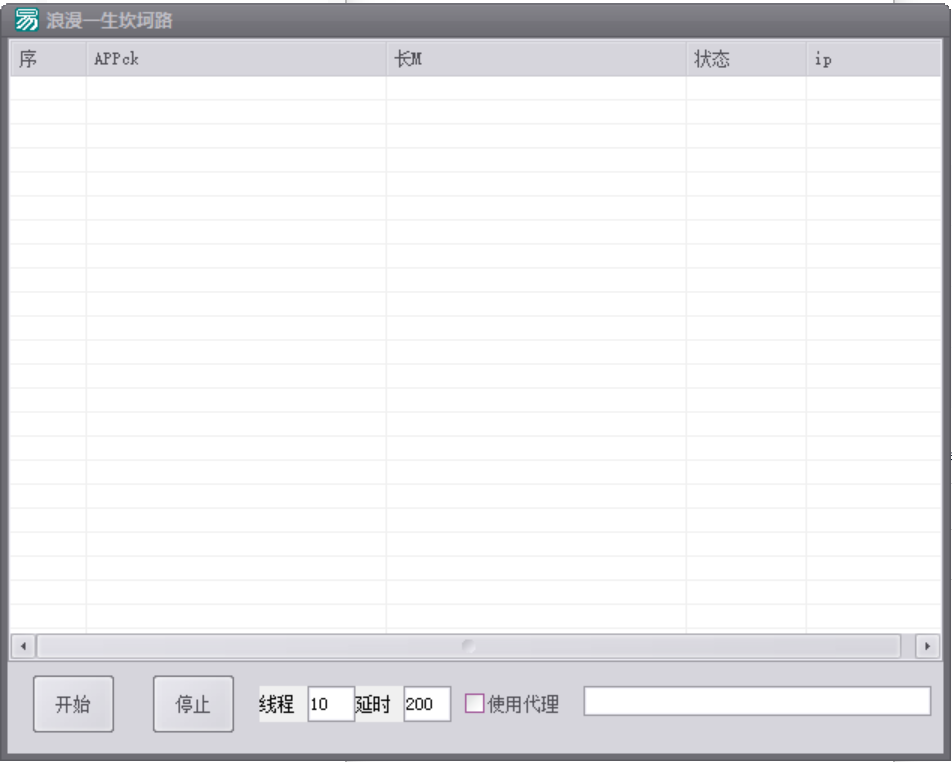The width and height of the screenshot is (952, 762).
Task: Click the empty proxy address text field
Action: coord(757,702)
